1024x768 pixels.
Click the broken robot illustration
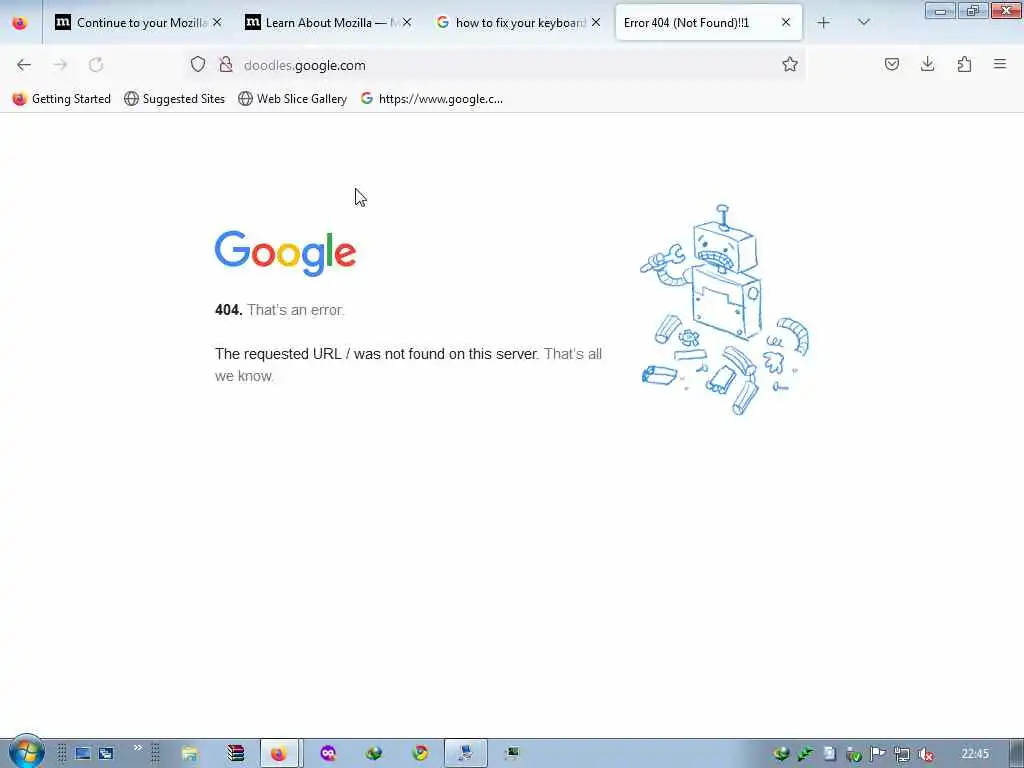(724, 310)
